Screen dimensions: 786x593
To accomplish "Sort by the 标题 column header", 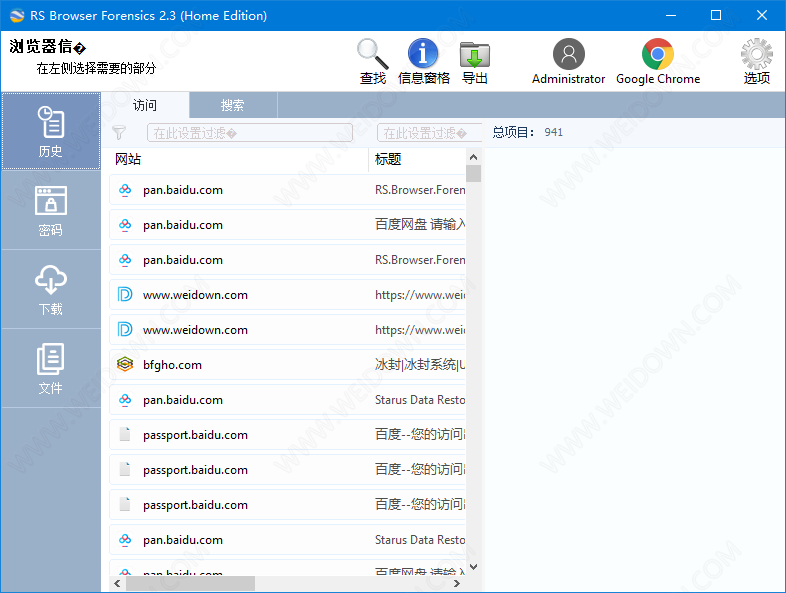I will (x=418, y=159).
